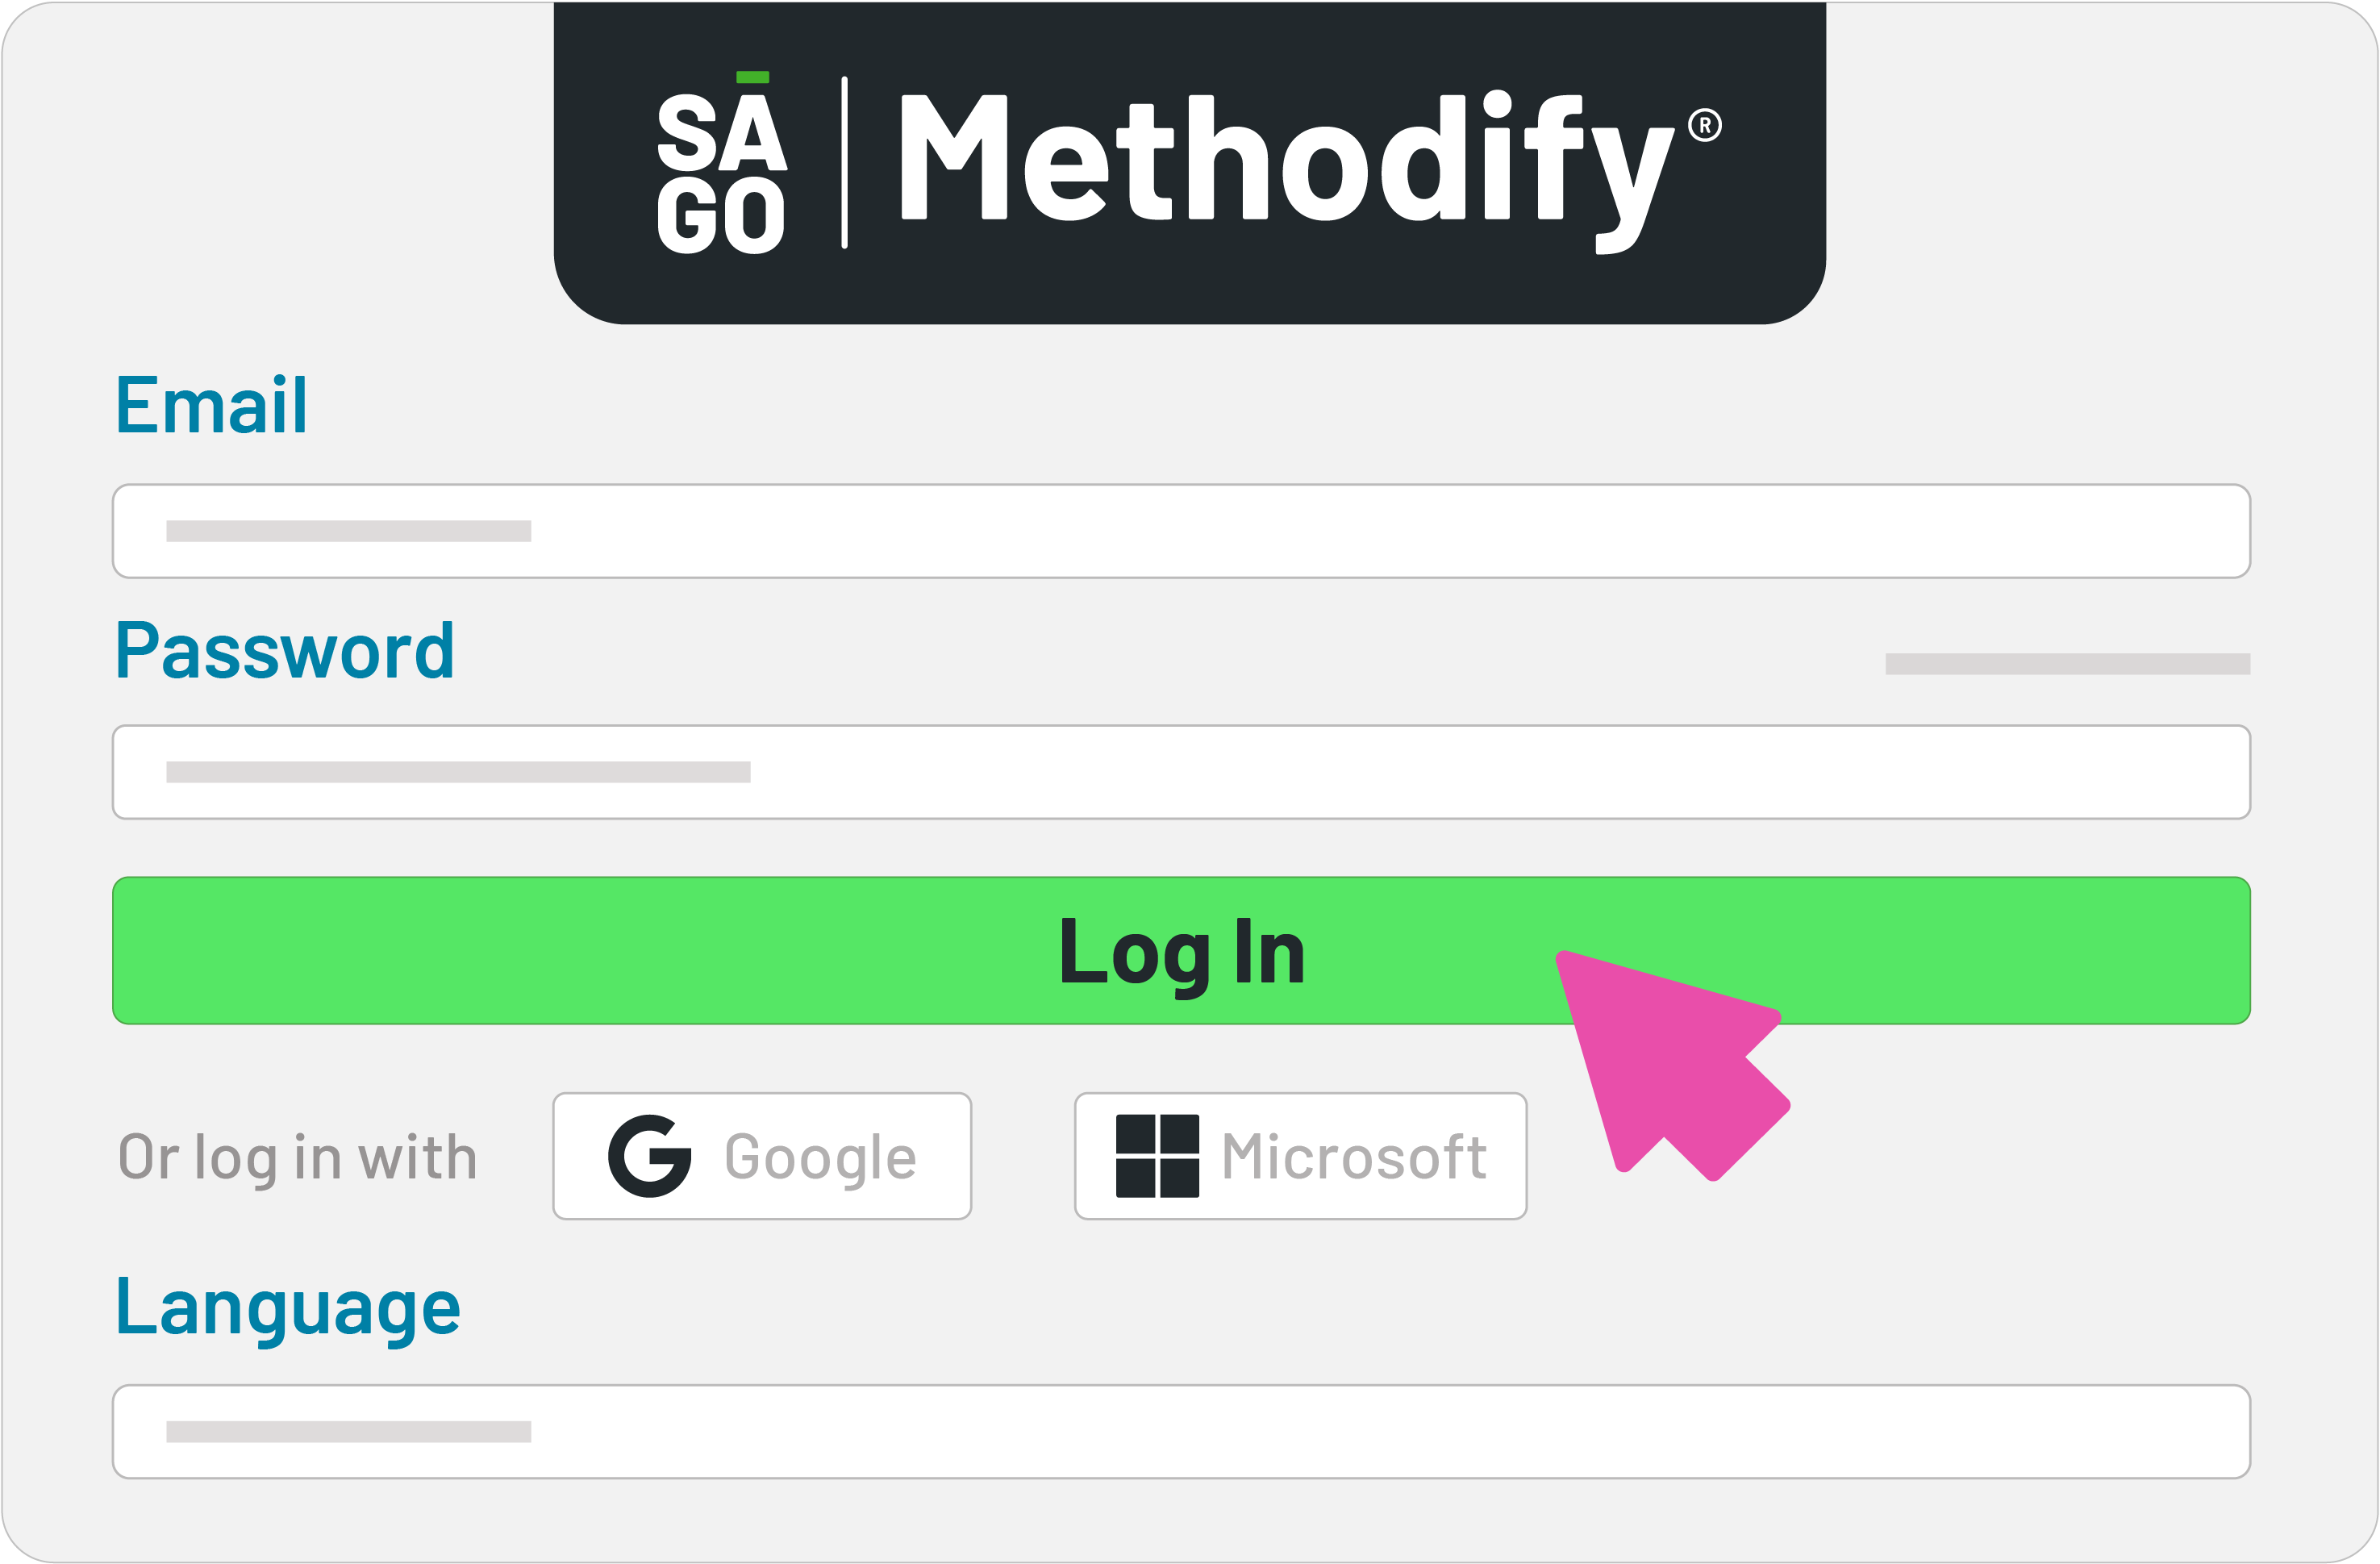This screenshot has width=2380, height=1564.
Task: Click the Google "G" logo icon
Action: tap(649, 1155)
